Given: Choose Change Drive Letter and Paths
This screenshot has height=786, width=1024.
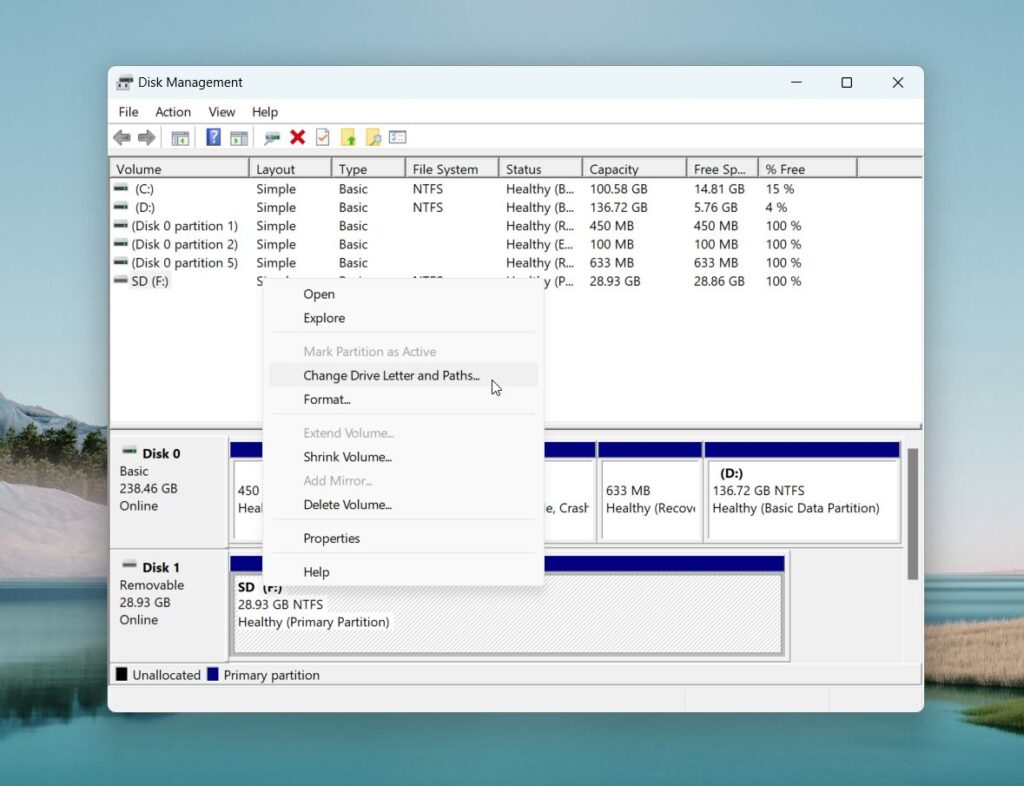Looking at the screenshot, I should point(391,376).
